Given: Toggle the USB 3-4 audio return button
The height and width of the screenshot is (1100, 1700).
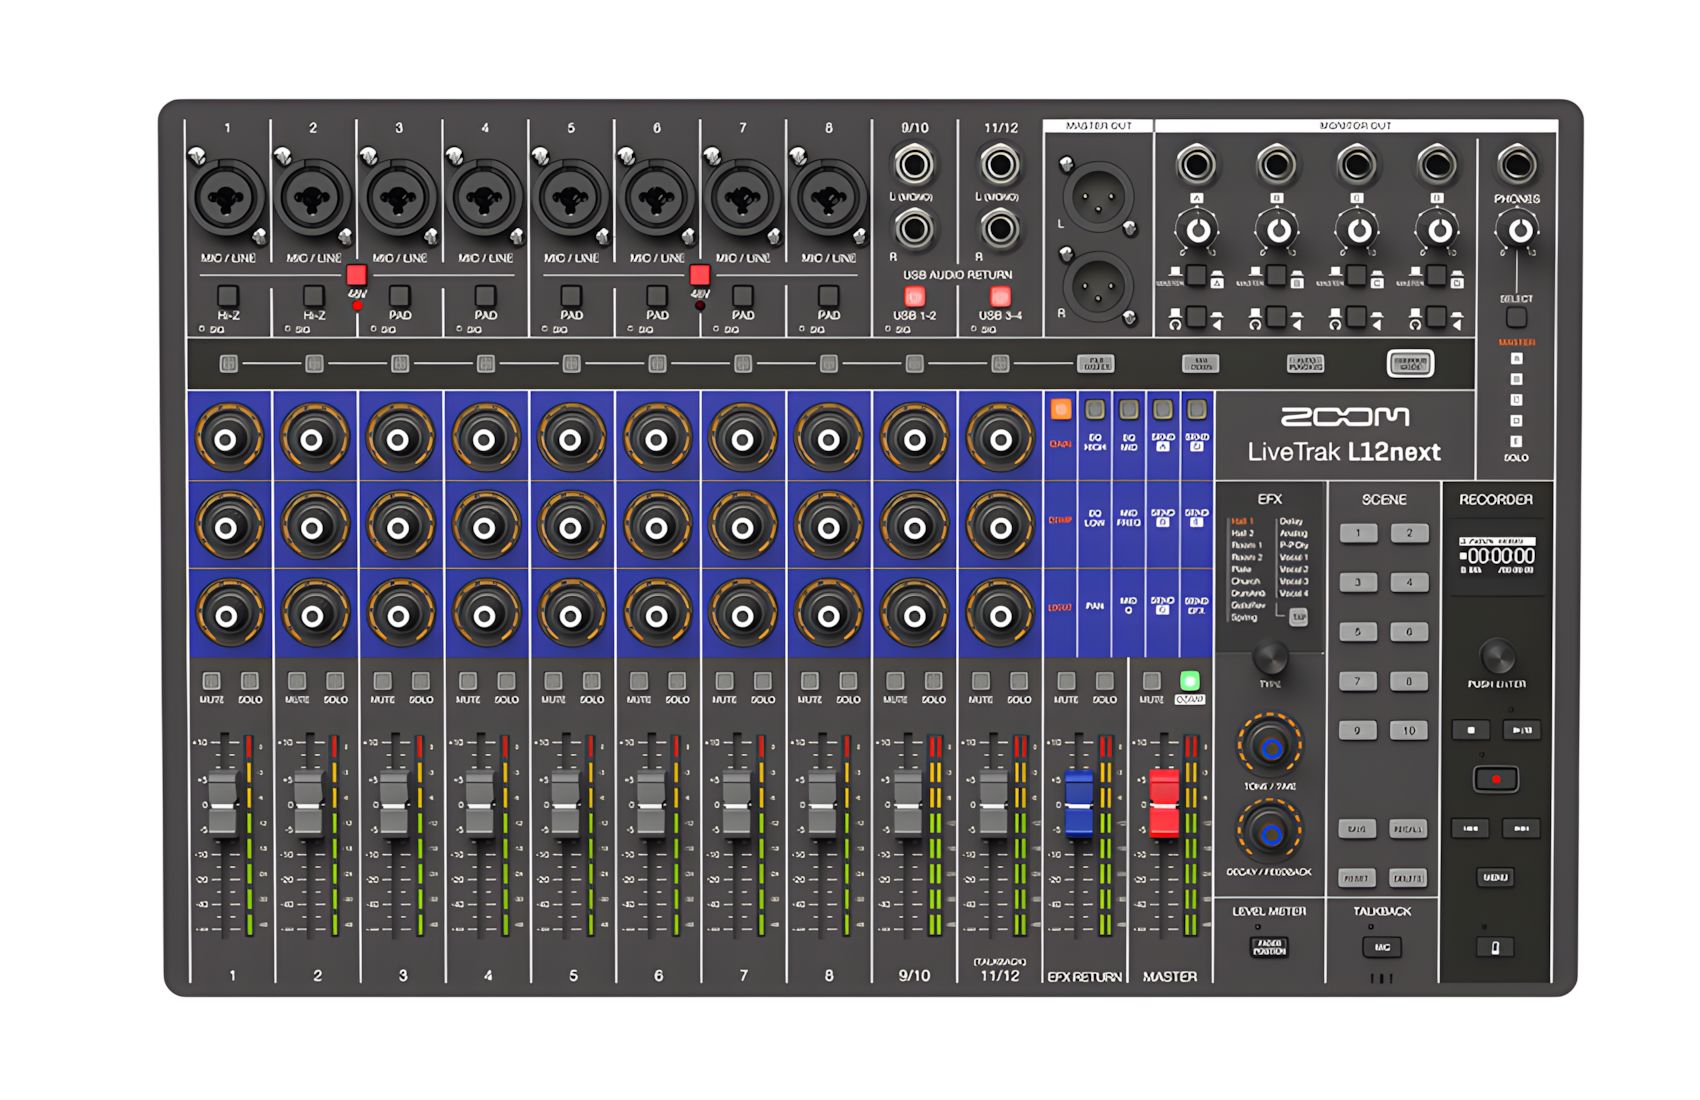Looking at the screenshot, I should (x=1000, y=296).
